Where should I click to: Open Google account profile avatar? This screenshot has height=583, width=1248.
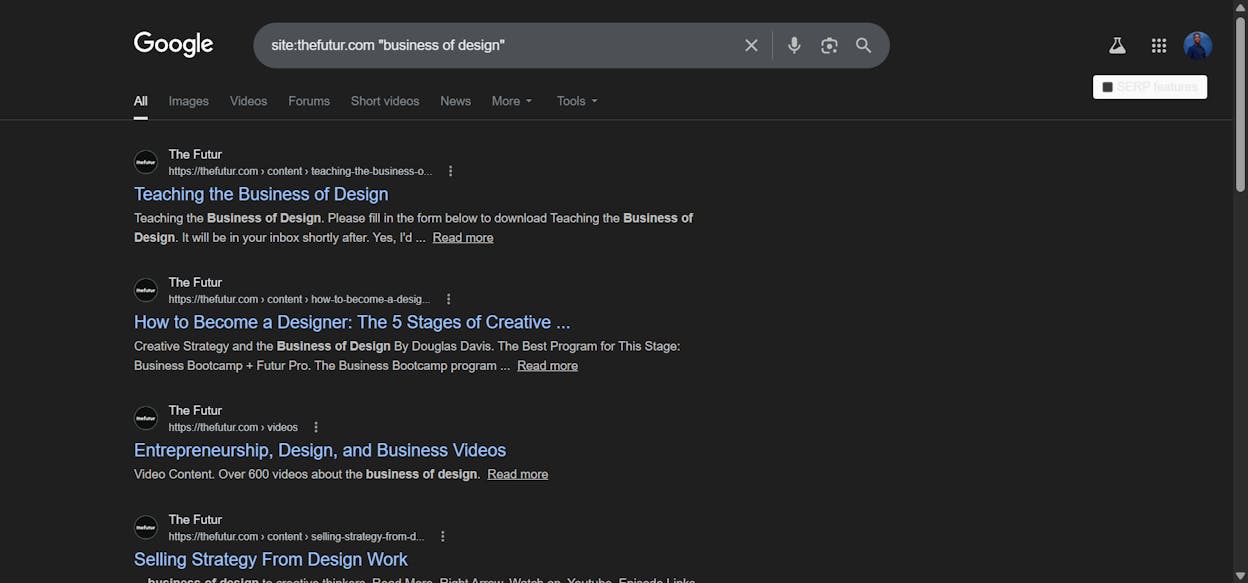click(1198, 45)
